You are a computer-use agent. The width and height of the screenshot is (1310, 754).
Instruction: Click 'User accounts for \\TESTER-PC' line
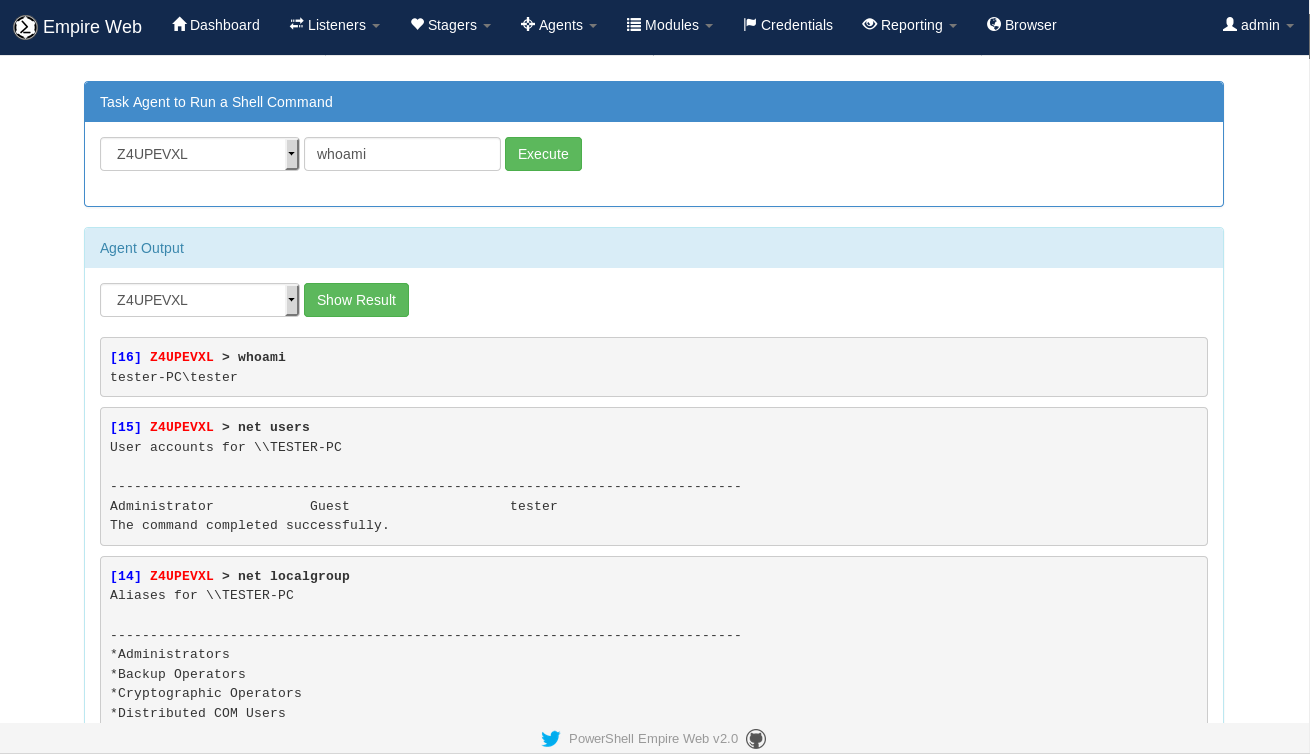pyautogui.click(x=226, y=447)
